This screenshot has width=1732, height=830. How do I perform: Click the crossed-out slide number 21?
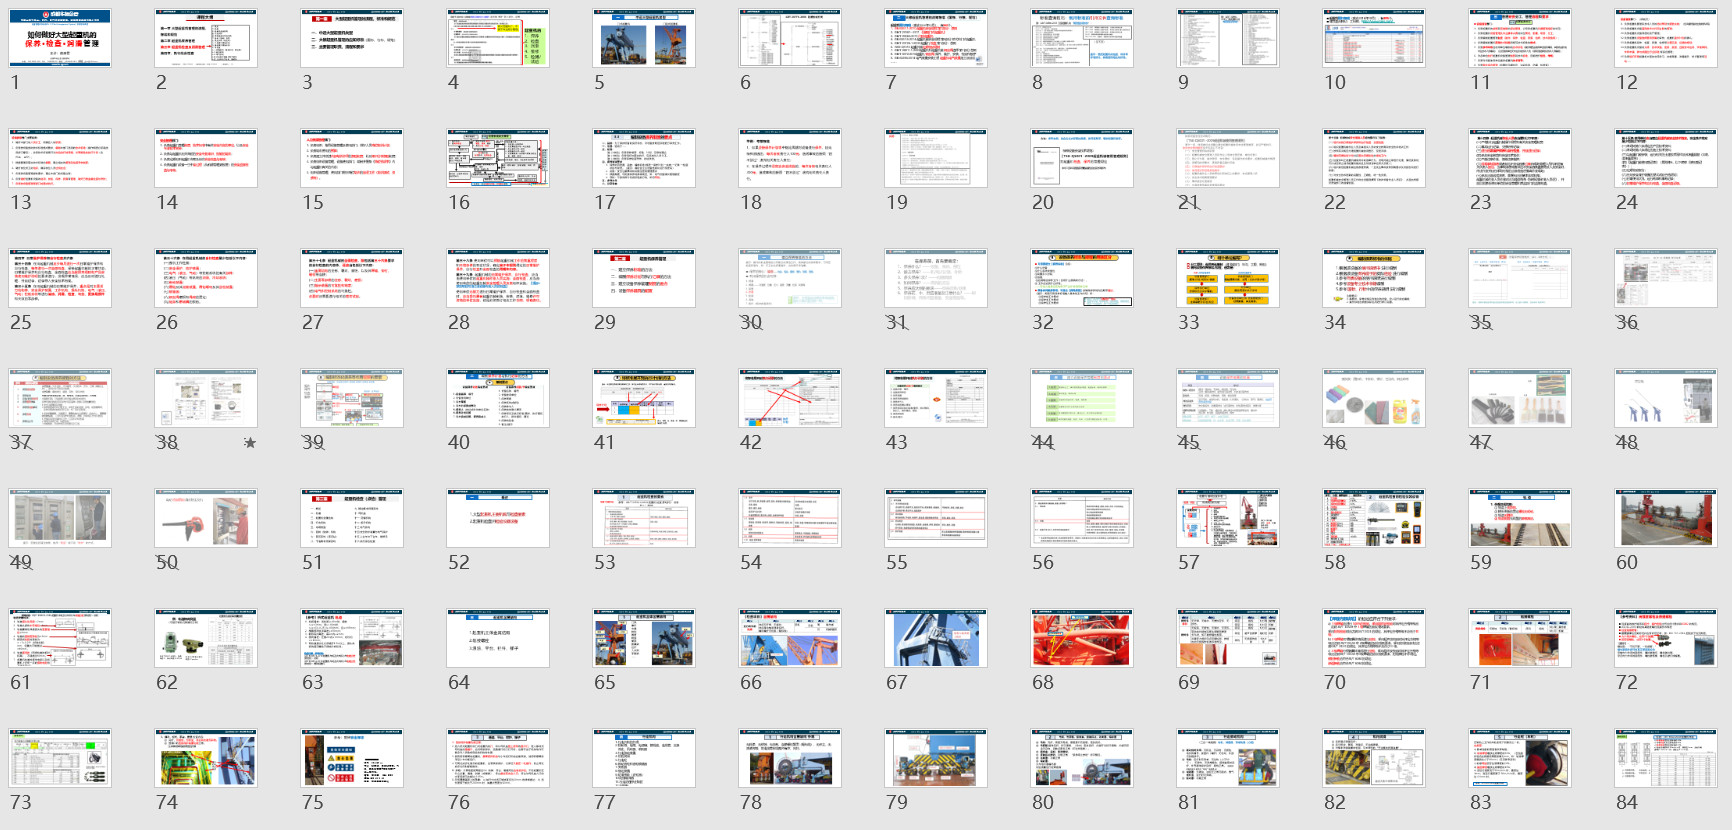tap(1188, 203)
